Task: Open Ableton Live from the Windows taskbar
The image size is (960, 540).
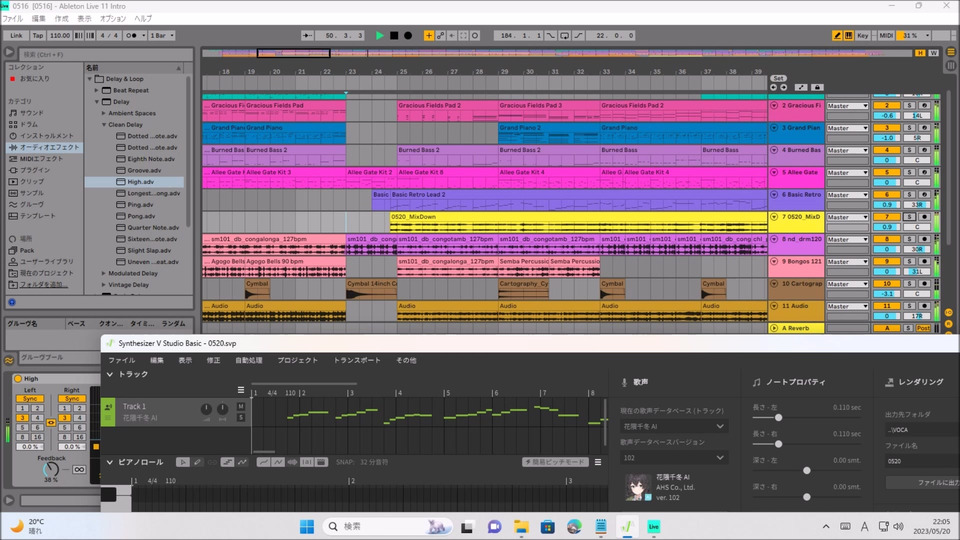Action: 653,526
